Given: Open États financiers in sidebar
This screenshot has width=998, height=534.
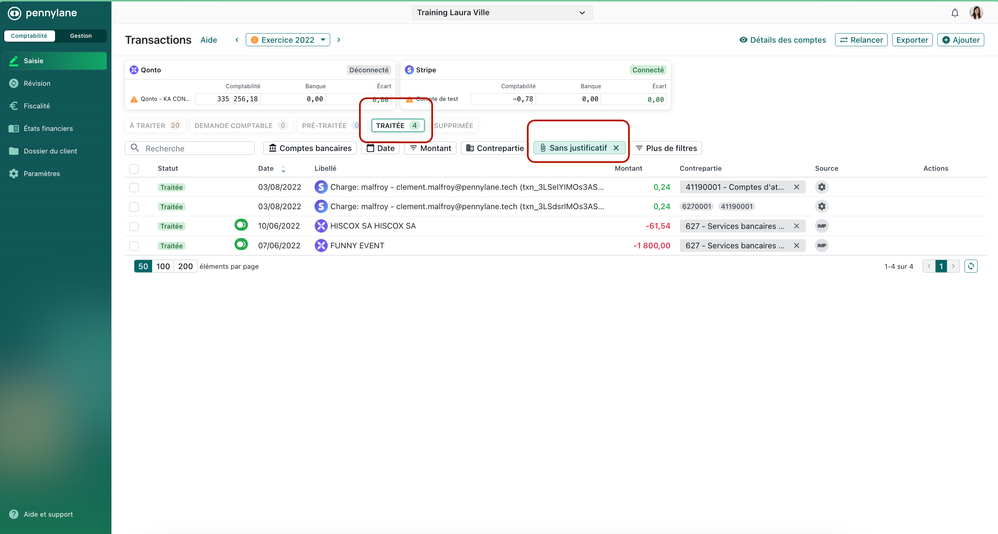Looking at the screenshot, I should coord(48,129).
